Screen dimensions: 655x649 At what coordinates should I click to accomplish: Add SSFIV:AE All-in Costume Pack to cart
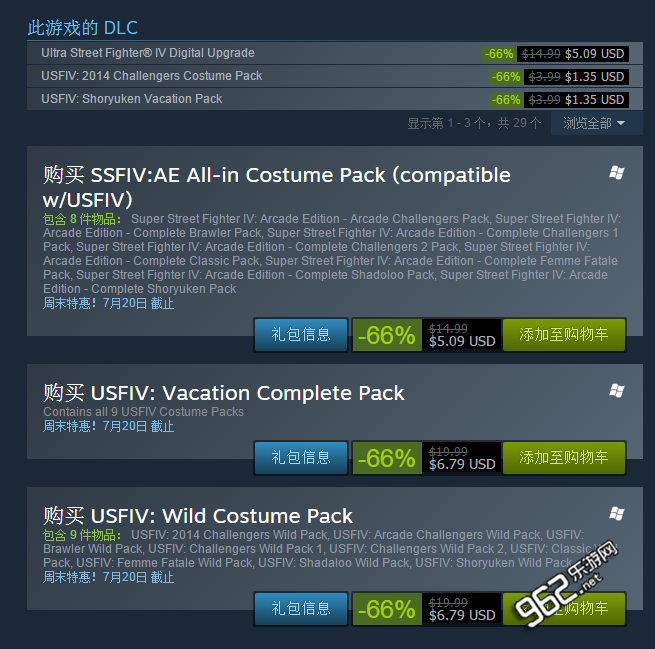coord(564,335)
